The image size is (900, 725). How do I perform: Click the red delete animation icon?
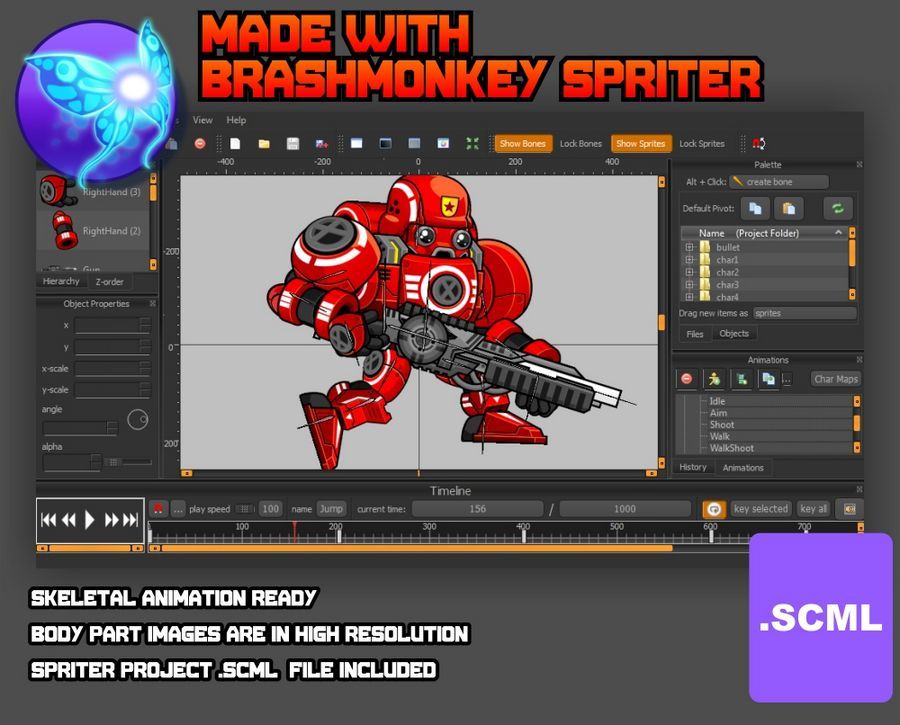tap(686, 379)
